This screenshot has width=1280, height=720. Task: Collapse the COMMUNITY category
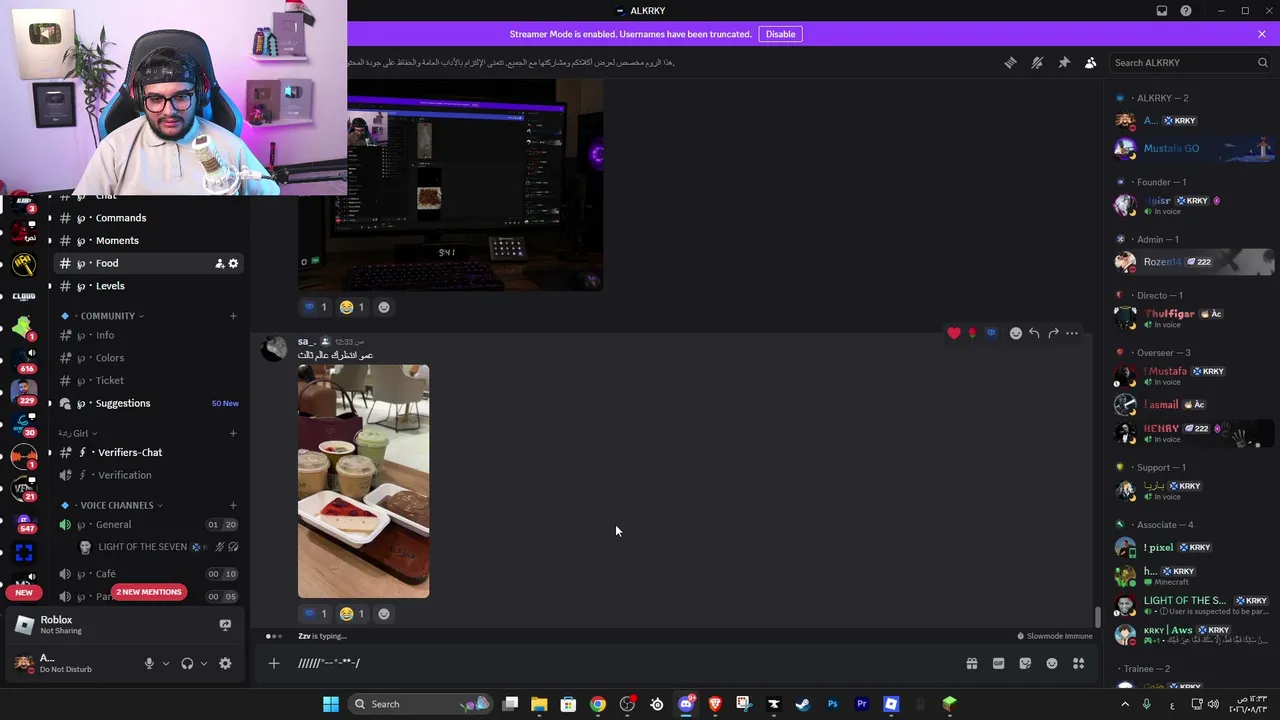tap(108, 316)
